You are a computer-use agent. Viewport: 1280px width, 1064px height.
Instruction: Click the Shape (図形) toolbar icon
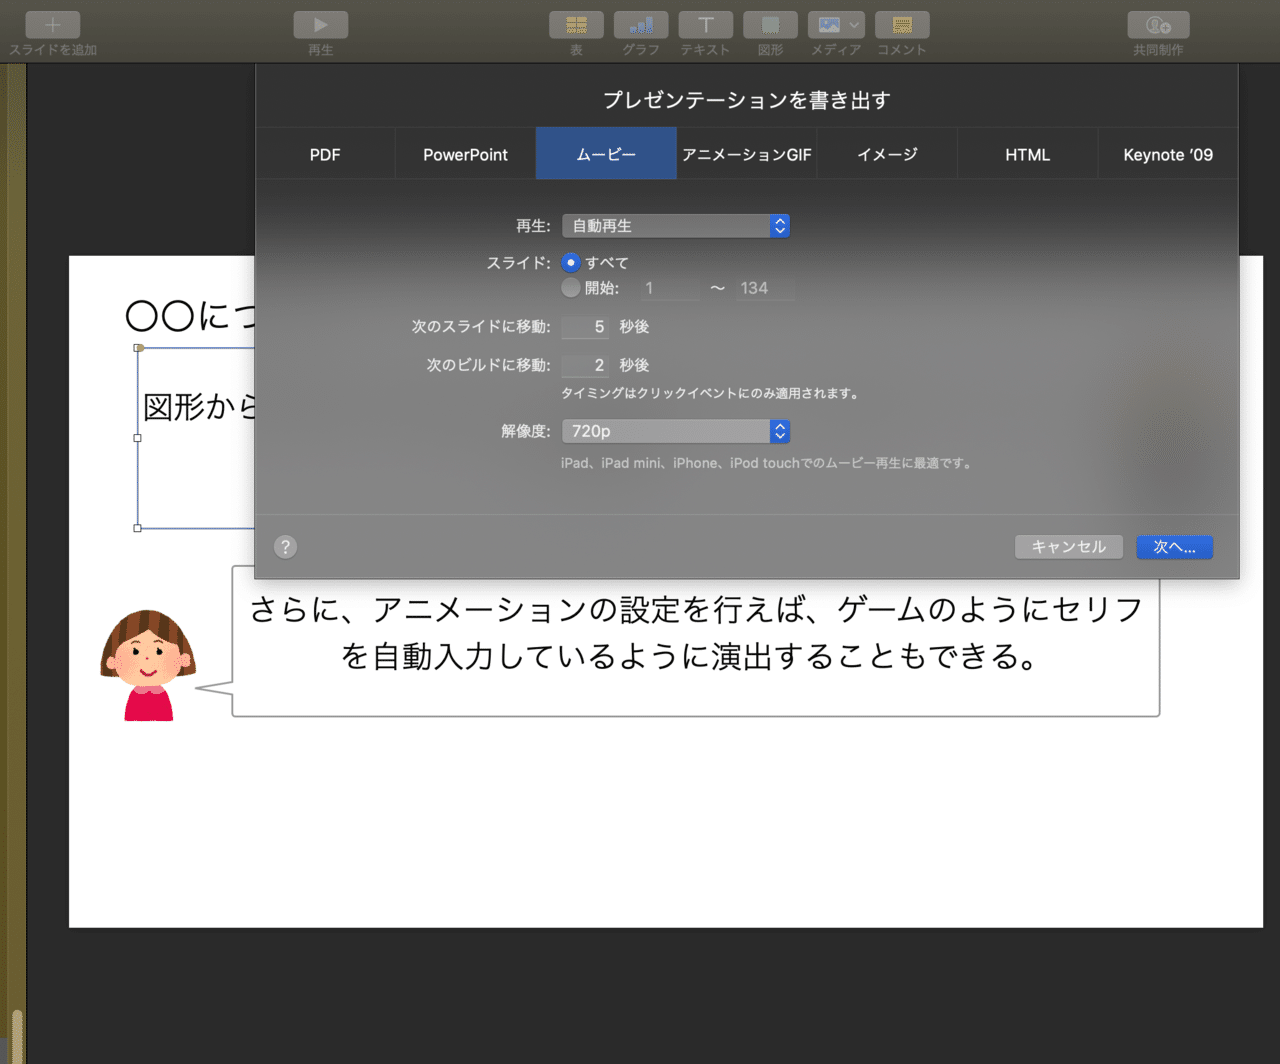tap(770, 25)
